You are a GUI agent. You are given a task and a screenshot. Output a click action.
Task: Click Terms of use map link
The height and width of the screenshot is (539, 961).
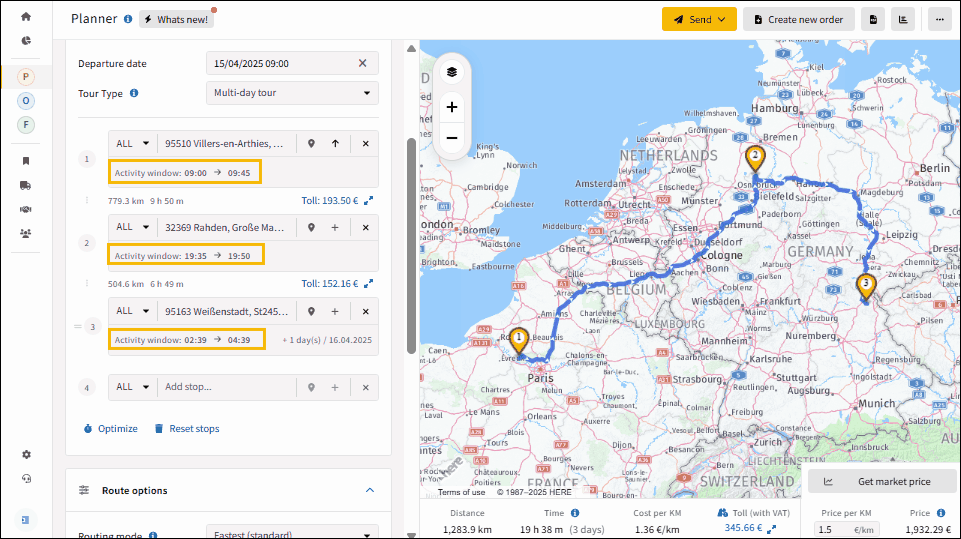pyautogui.click(x=461, y=492)
